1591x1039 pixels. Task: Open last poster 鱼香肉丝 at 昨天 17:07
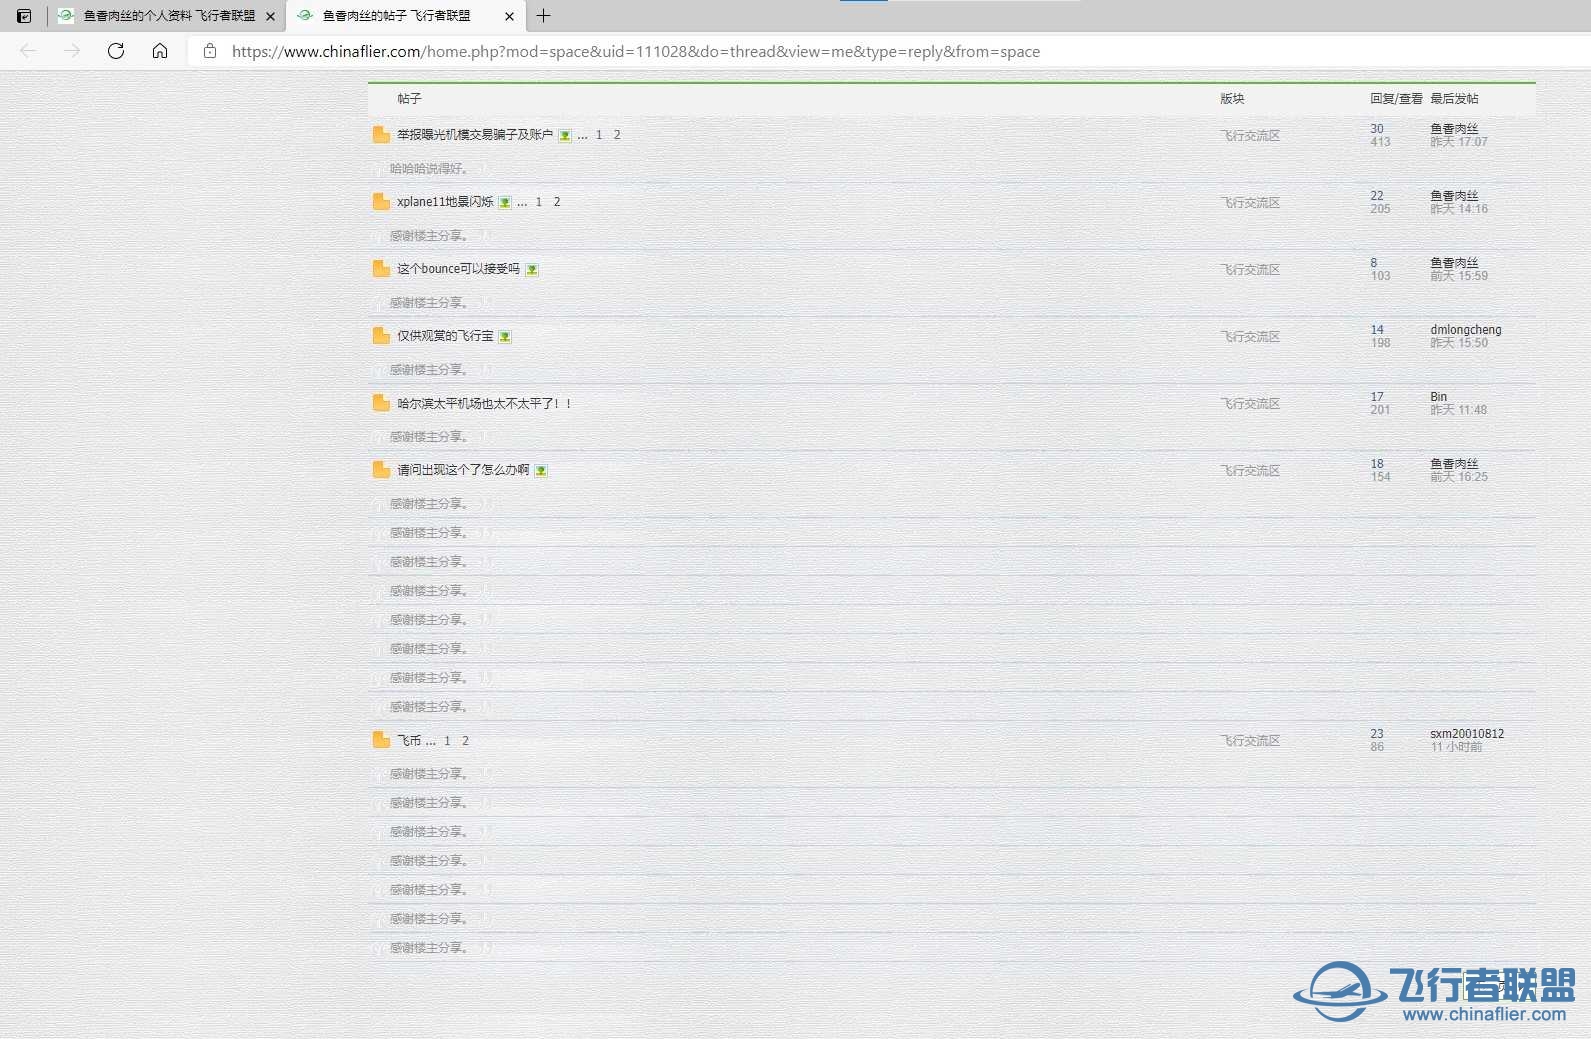(1454, 128)
